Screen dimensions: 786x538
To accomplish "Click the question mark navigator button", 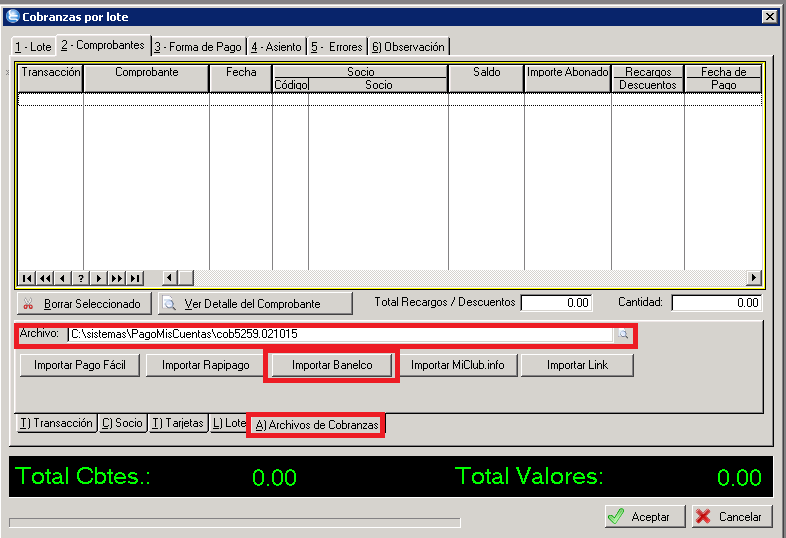I will [81, 278].
